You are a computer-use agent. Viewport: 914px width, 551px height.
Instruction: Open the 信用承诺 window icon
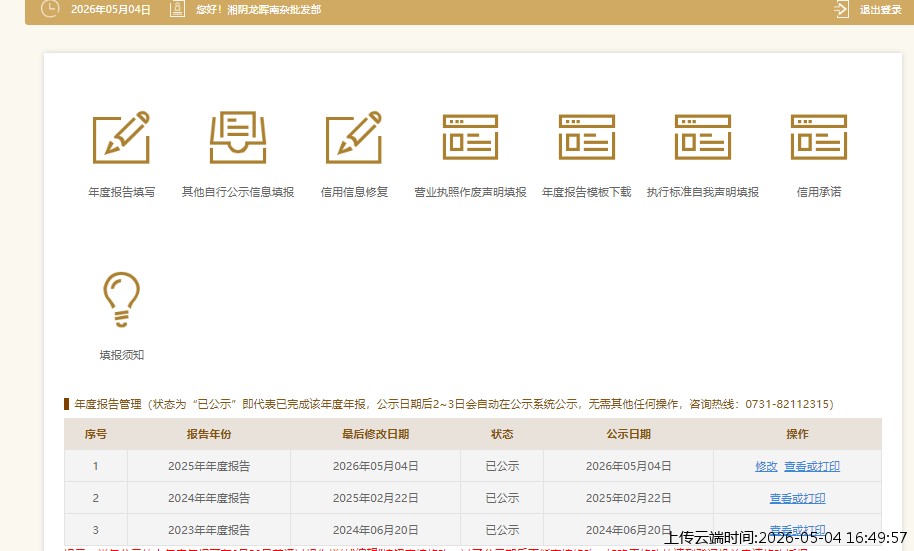[818, 138]
